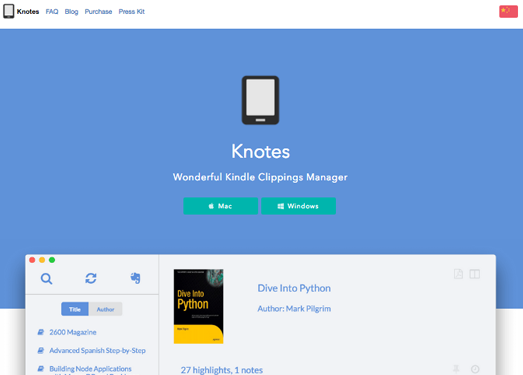Screen dimensions: 523x375
Task: Click the yellow minimize window dot
Action: [42, 260]
